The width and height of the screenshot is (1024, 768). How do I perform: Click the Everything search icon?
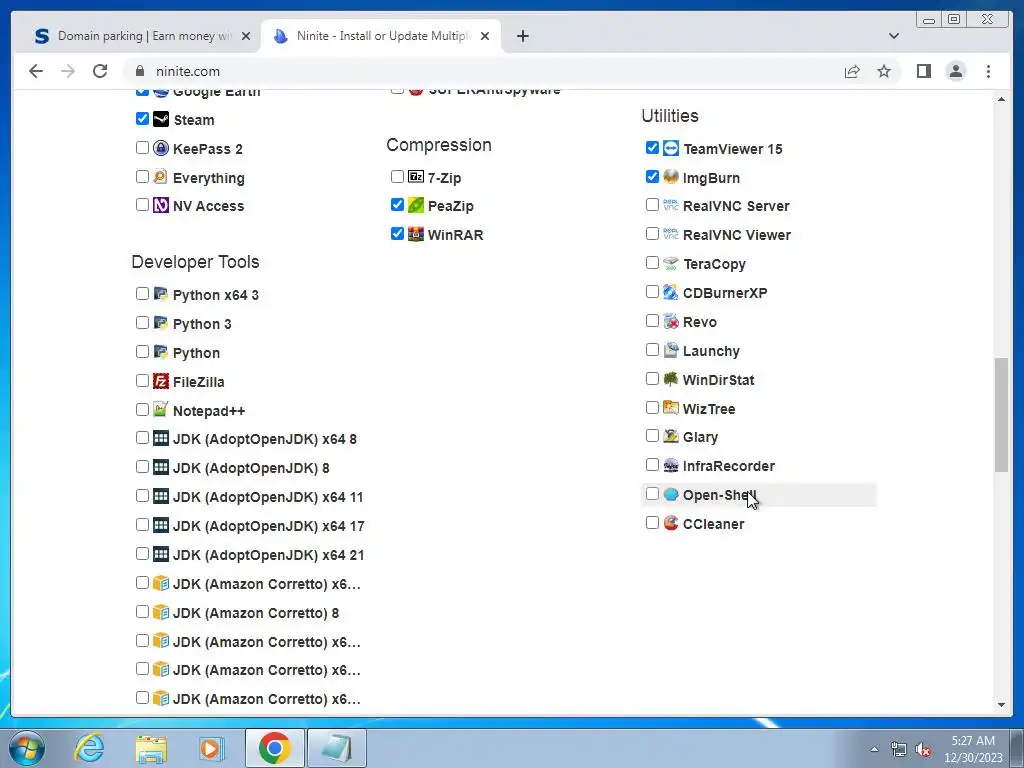point(161,176)
